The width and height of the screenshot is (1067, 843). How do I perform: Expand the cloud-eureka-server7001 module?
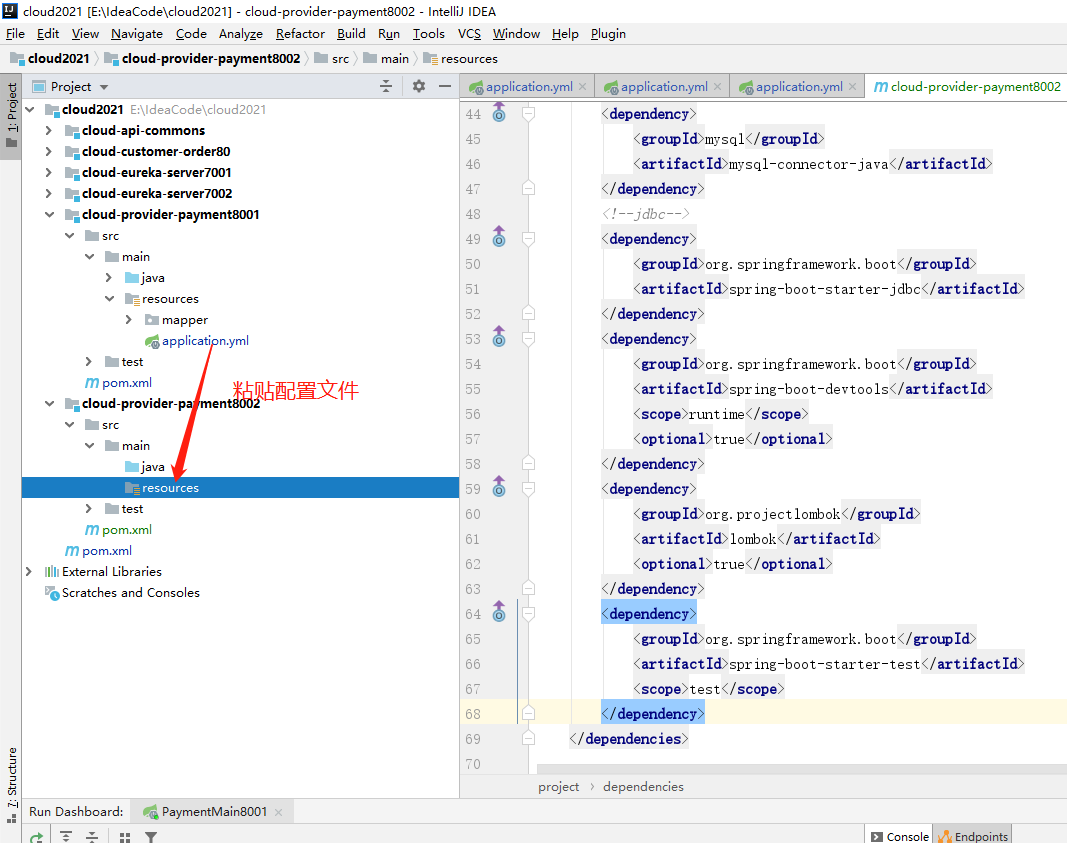48,172
